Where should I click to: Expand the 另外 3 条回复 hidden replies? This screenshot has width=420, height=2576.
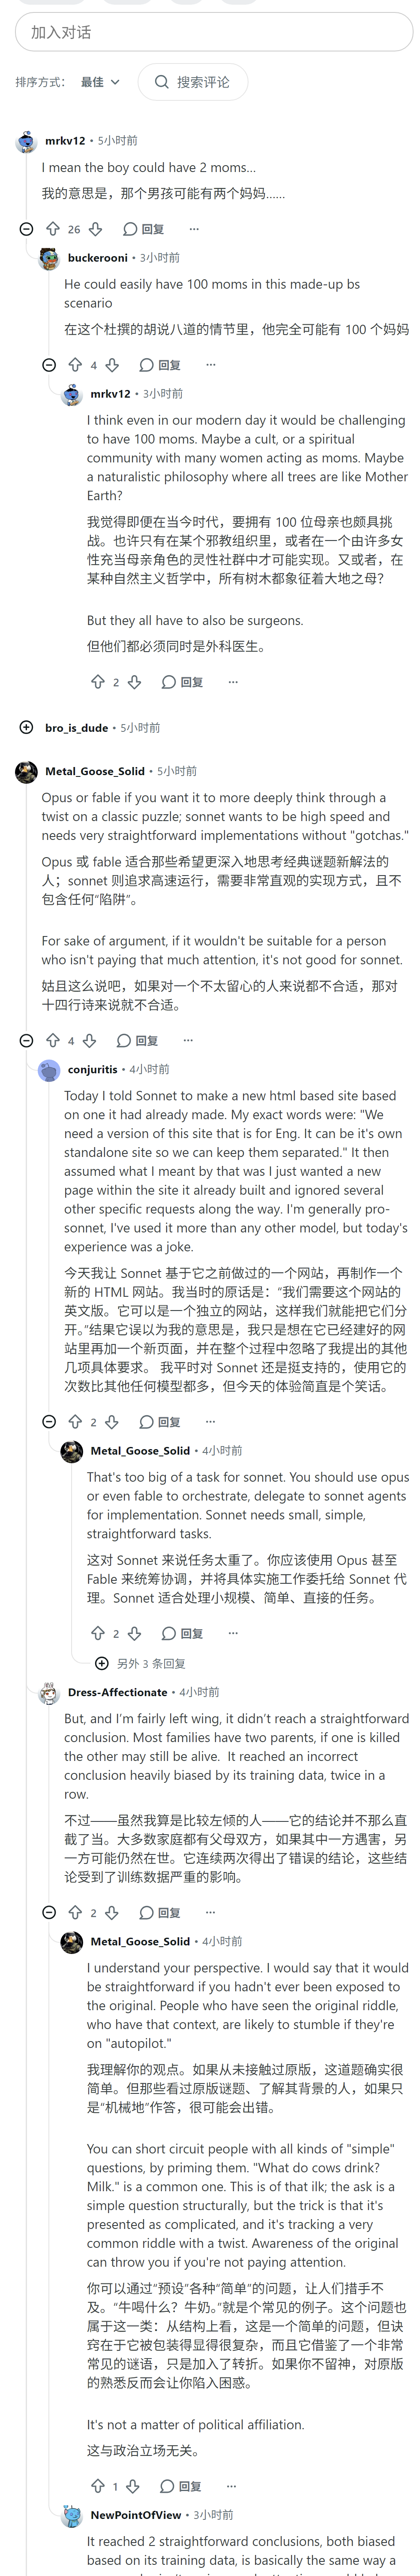point(140,1663)
